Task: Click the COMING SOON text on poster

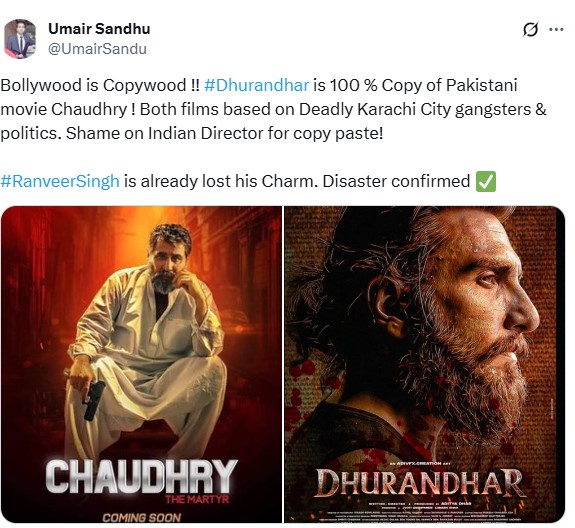Action: 142,517
